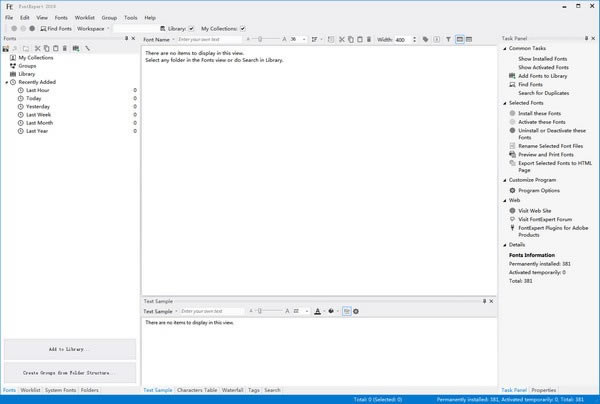Pin the Text Sample panel with pushpin icon

484,301
